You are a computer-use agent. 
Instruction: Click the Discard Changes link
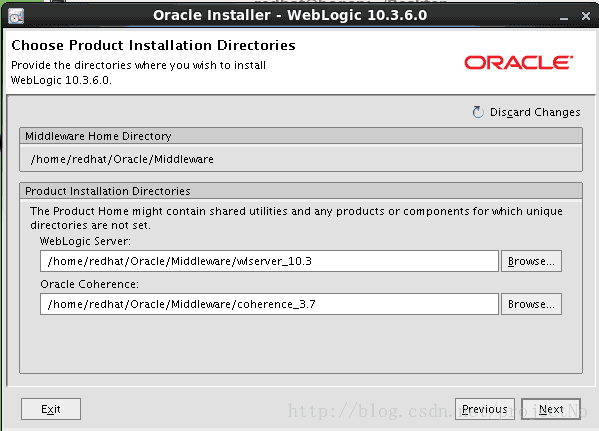pyautogui.click(x=535, y=112)
